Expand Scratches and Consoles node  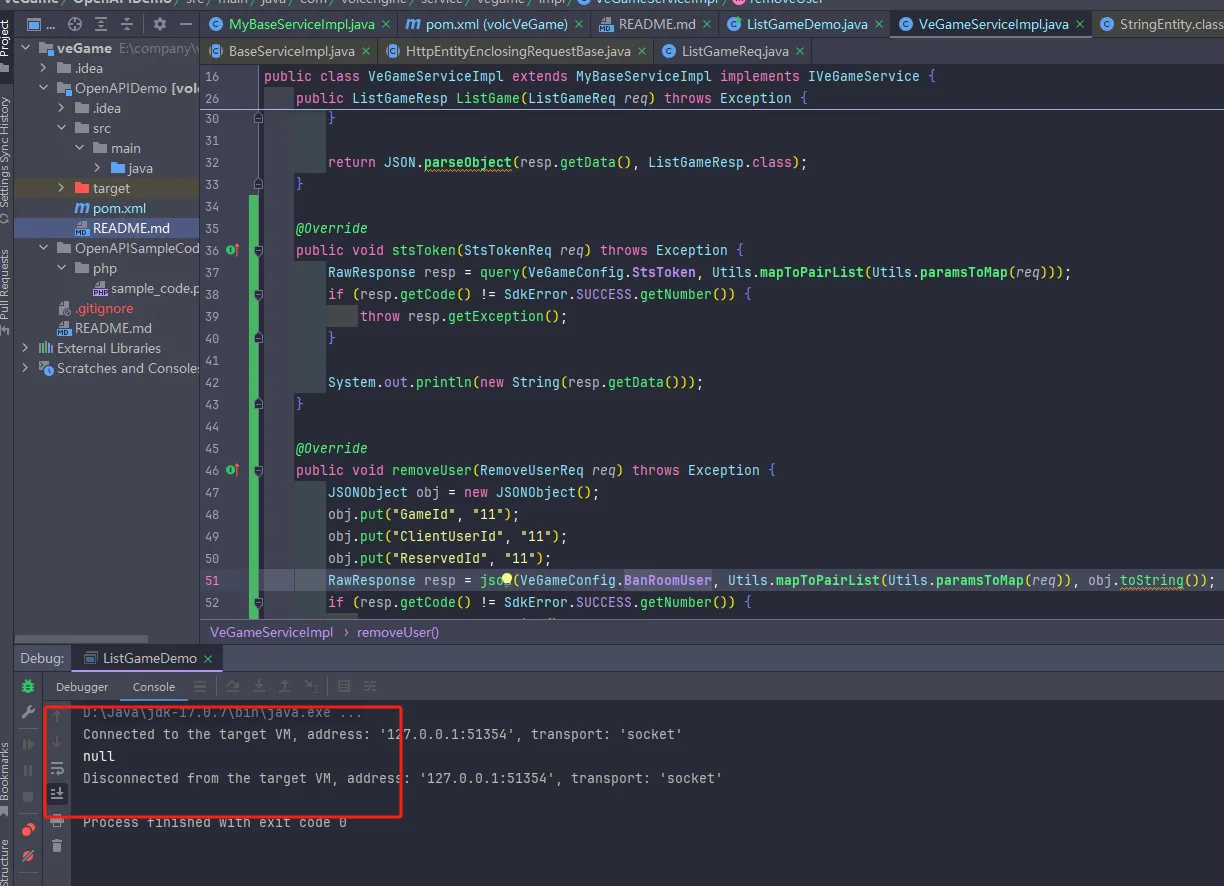26,368
